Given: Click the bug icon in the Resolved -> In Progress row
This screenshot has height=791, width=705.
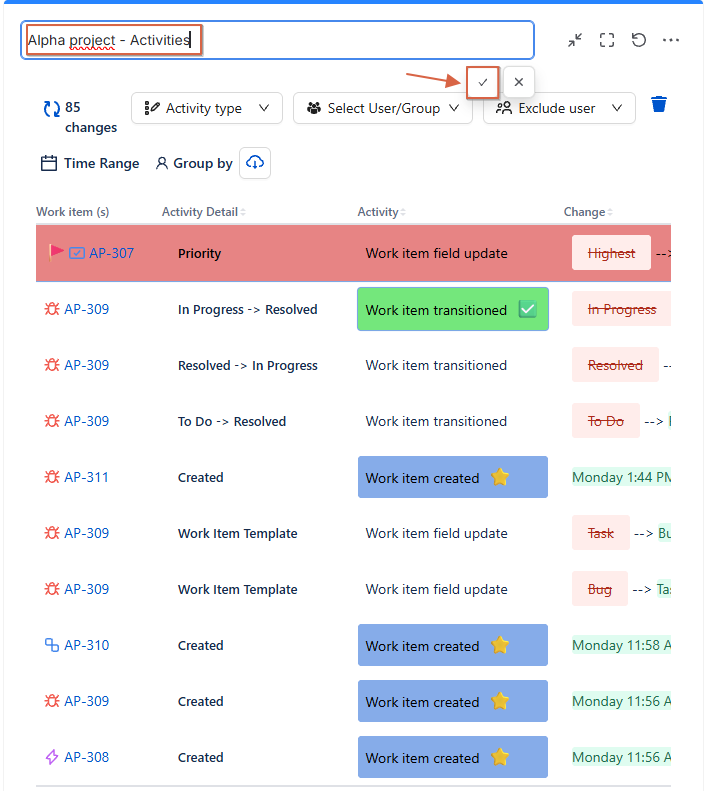Looking at the screenshot, I should tap(51, 365).
